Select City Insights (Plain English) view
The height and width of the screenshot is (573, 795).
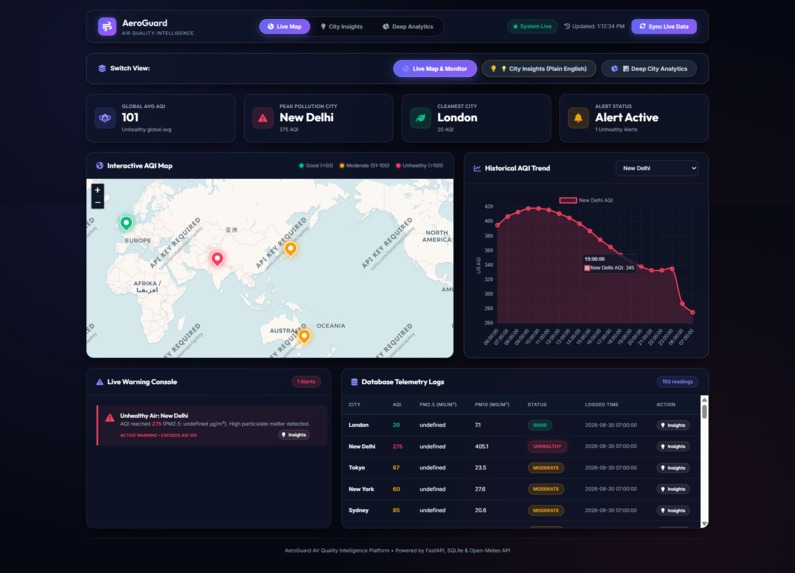(538, 68)
